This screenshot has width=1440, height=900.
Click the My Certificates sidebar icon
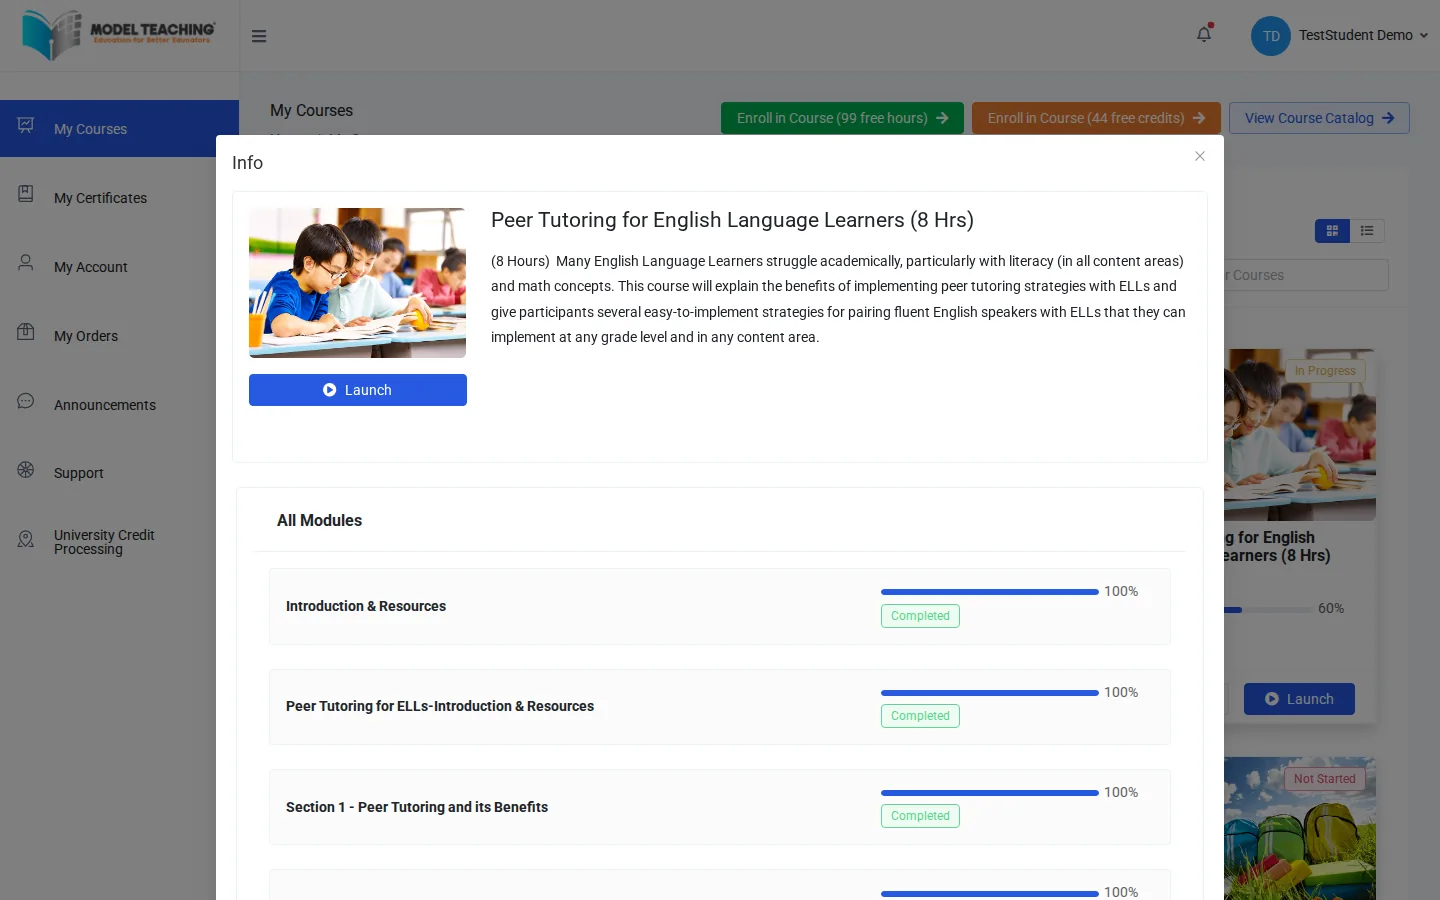pos(26,194)
